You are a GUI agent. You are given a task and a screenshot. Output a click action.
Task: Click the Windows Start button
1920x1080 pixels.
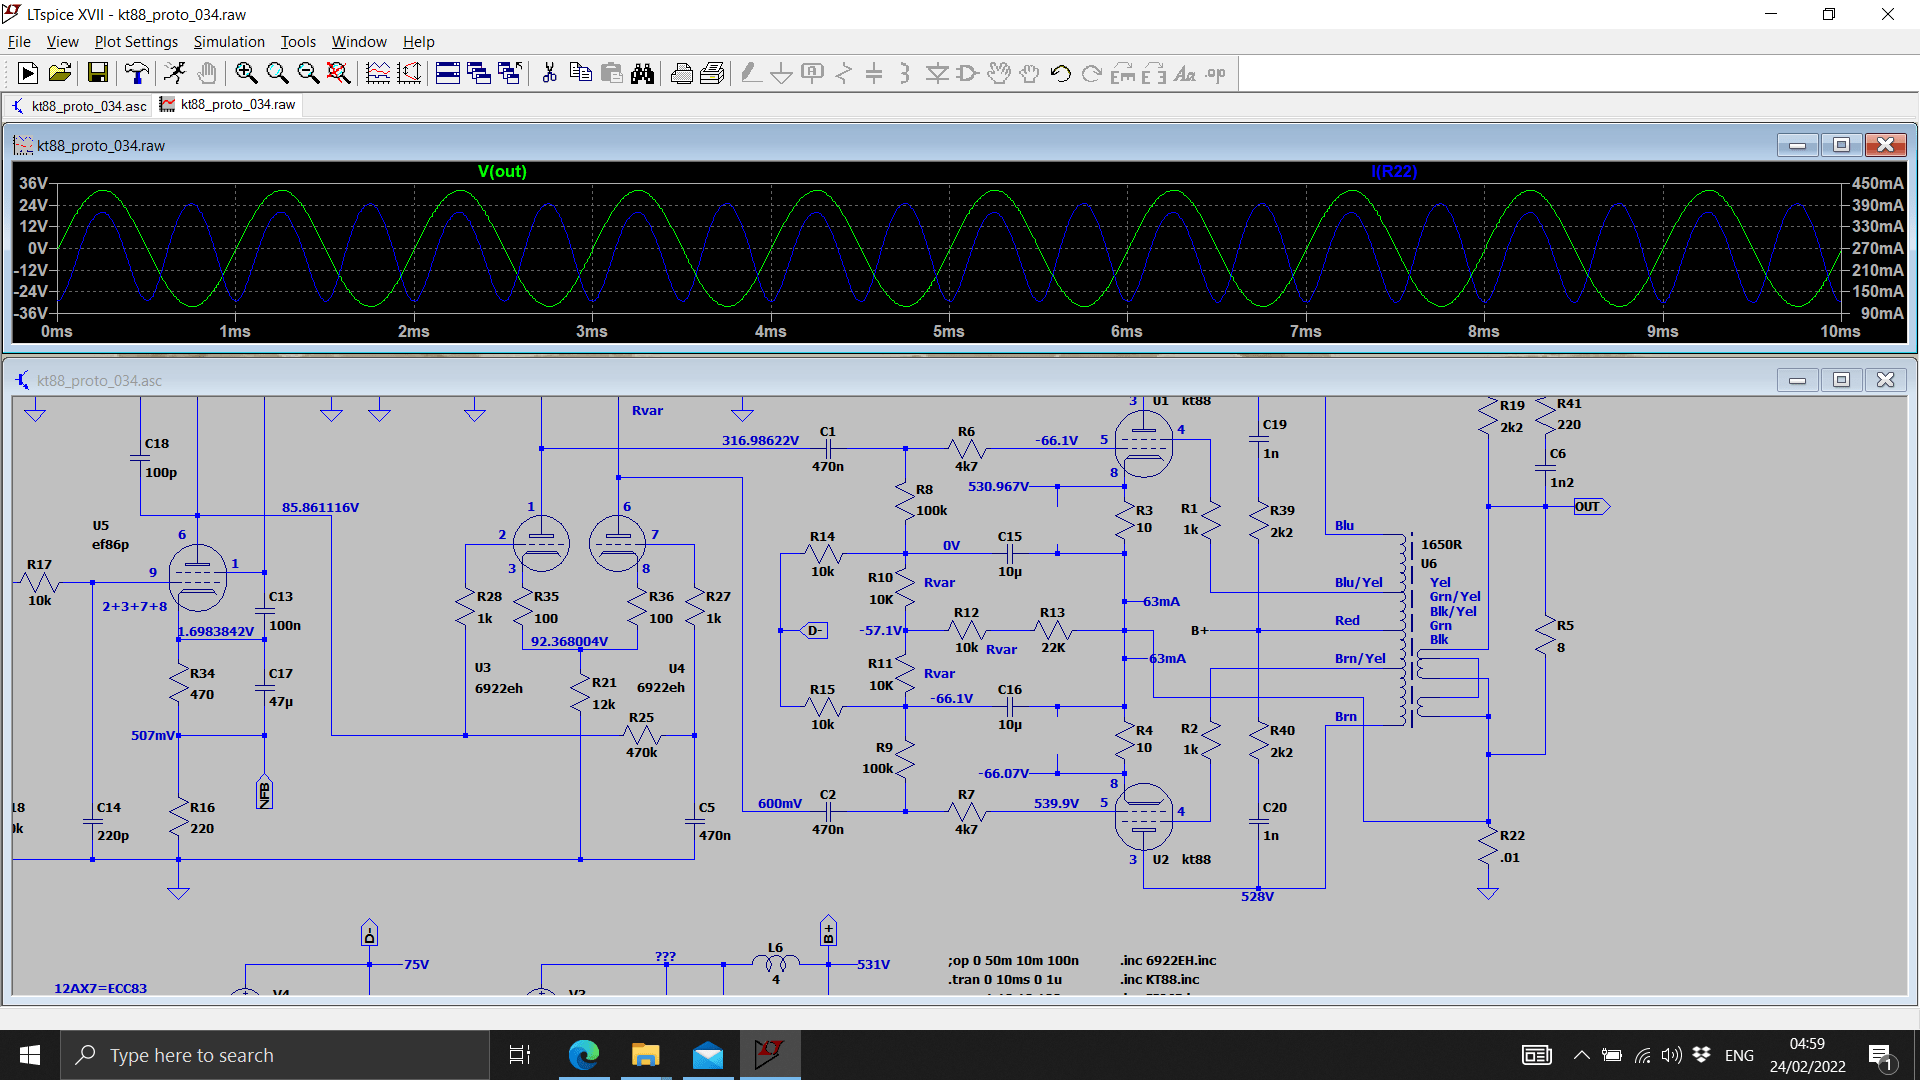(30, 1055)
